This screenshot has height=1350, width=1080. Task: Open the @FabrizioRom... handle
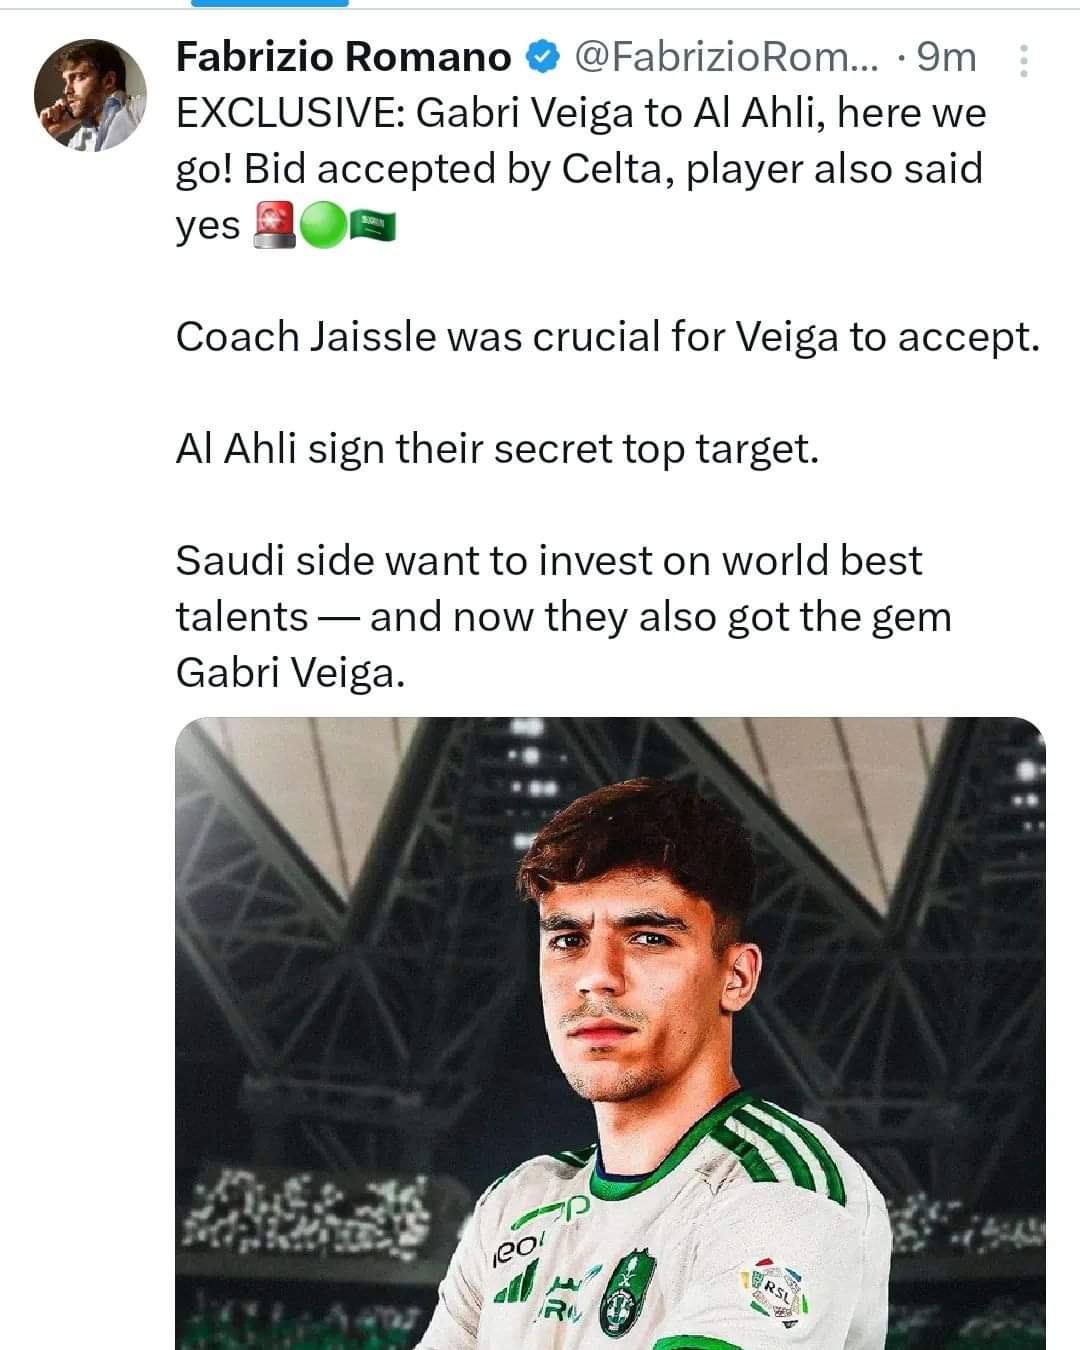[x=725, y=58]
